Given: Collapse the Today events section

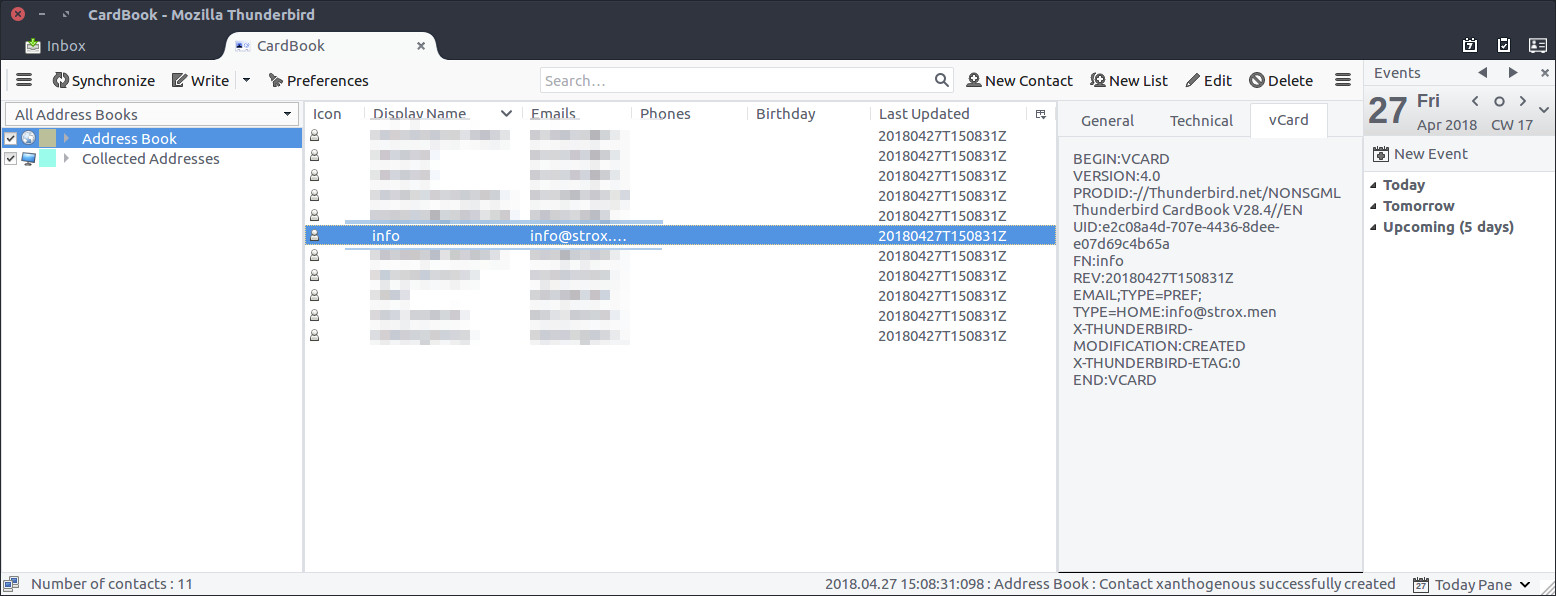Looking at the screenshot, I should coord(1373,185).
